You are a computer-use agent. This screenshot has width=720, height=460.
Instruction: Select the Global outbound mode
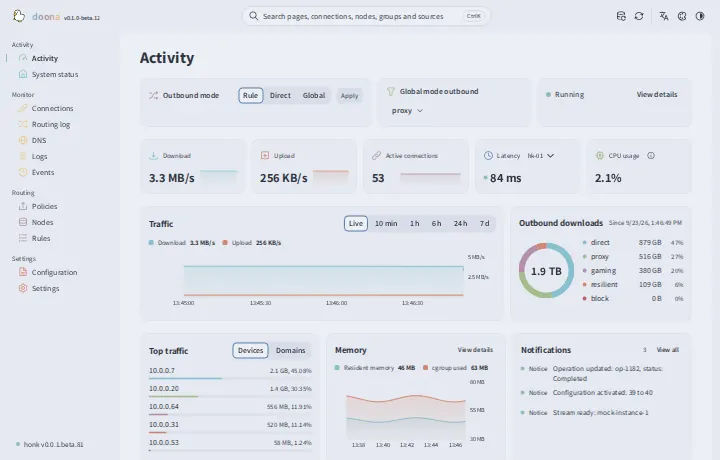(314, 95)
